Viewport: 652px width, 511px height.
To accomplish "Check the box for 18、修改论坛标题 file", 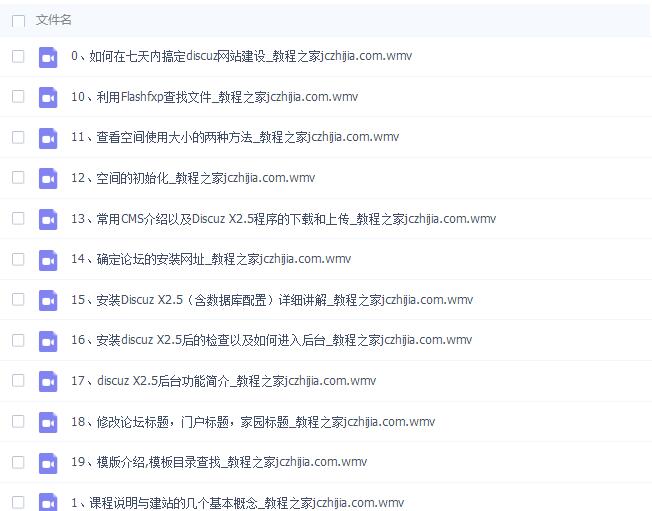I will point(18,421).
